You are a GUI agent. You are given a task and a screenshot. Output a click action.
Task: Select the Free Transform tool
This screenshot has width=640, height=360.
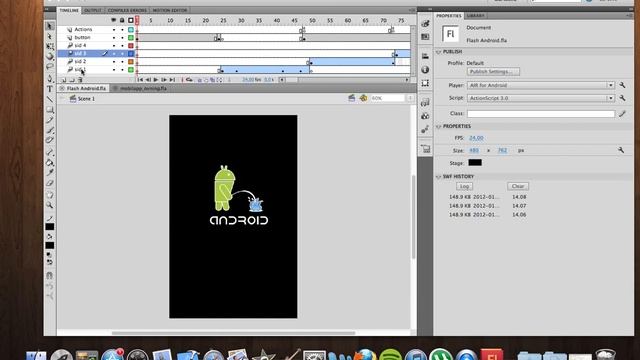point(50,47)
